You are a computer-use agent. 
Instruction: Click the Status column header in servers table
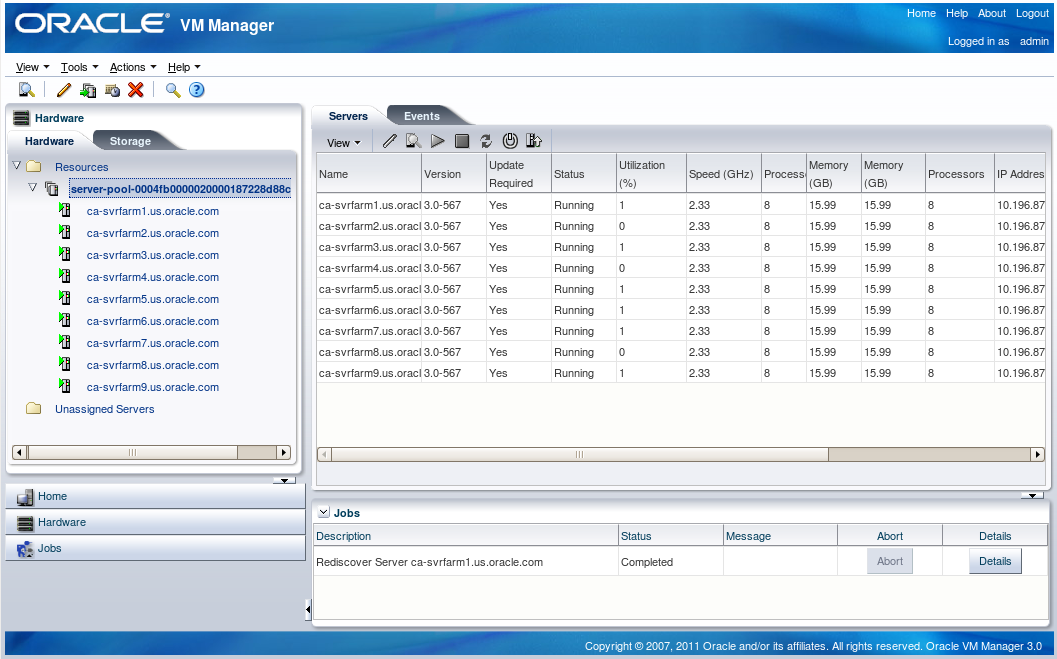pos(584,174)
